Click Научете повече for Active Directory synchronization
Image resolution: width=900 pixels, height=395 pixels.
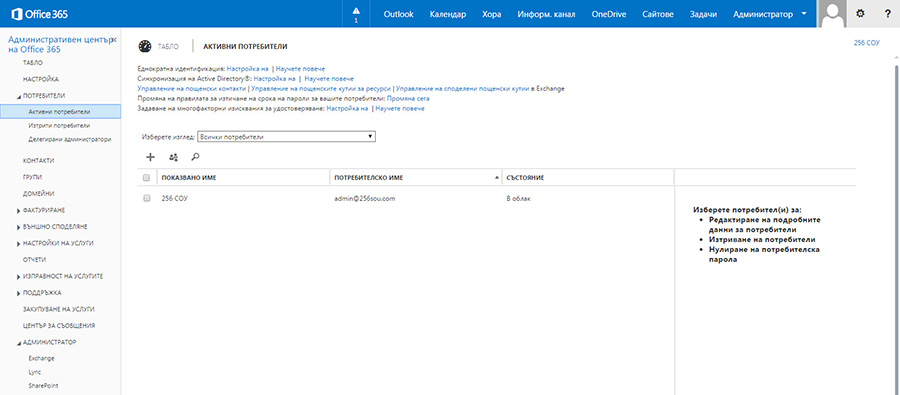pos(329,79)
